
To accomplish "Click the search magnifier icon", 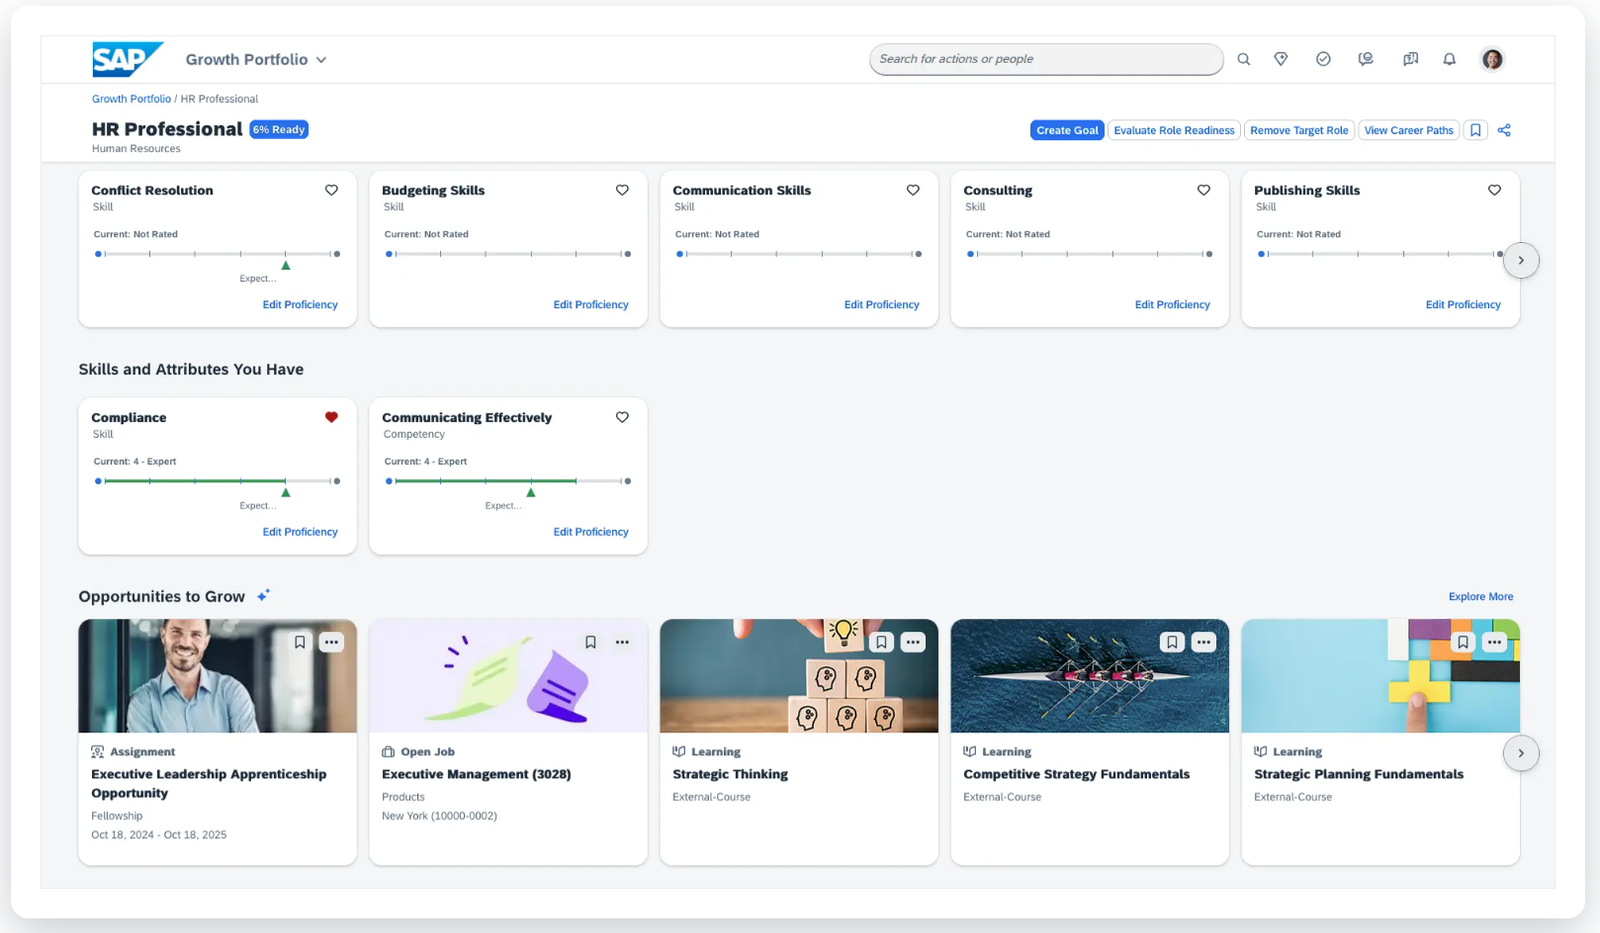I will click(1243, 59).
